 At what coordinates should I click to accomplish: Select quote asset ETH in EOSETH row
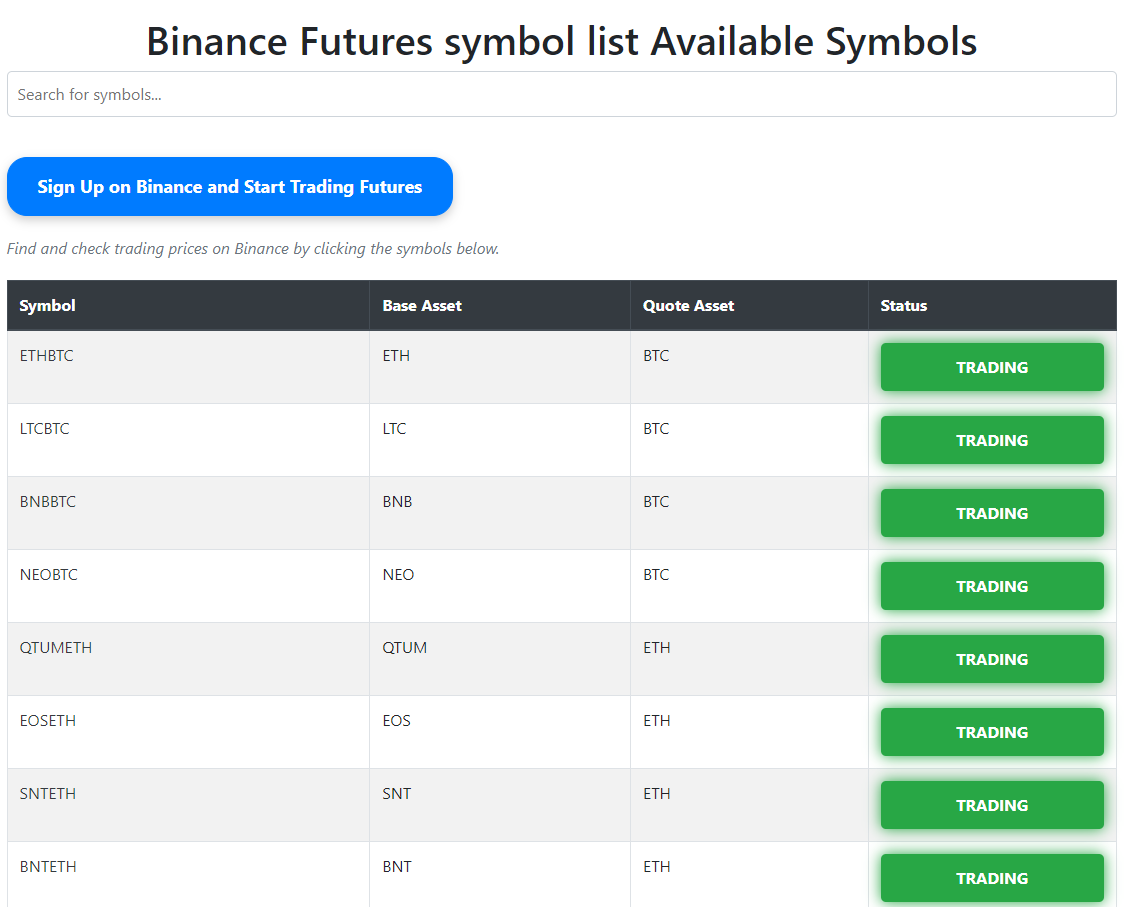click(x=657, y=721)
